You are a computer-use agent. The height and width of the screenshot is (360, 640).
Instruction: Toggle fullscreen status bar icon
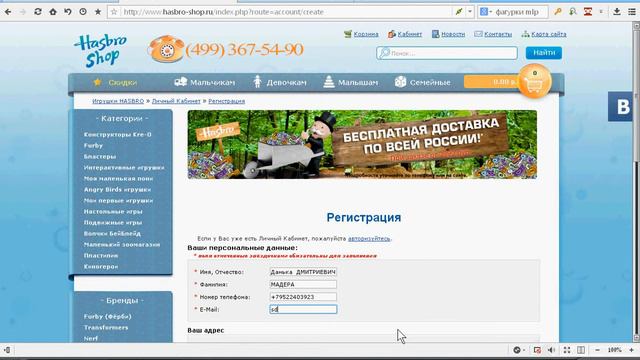point(567,350)
